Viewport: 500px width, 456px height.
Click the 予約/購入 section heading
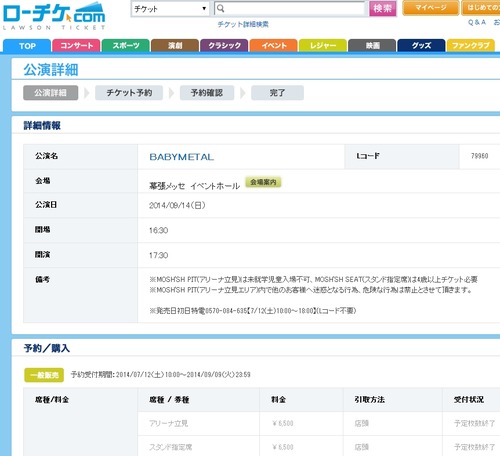[47, 348]
